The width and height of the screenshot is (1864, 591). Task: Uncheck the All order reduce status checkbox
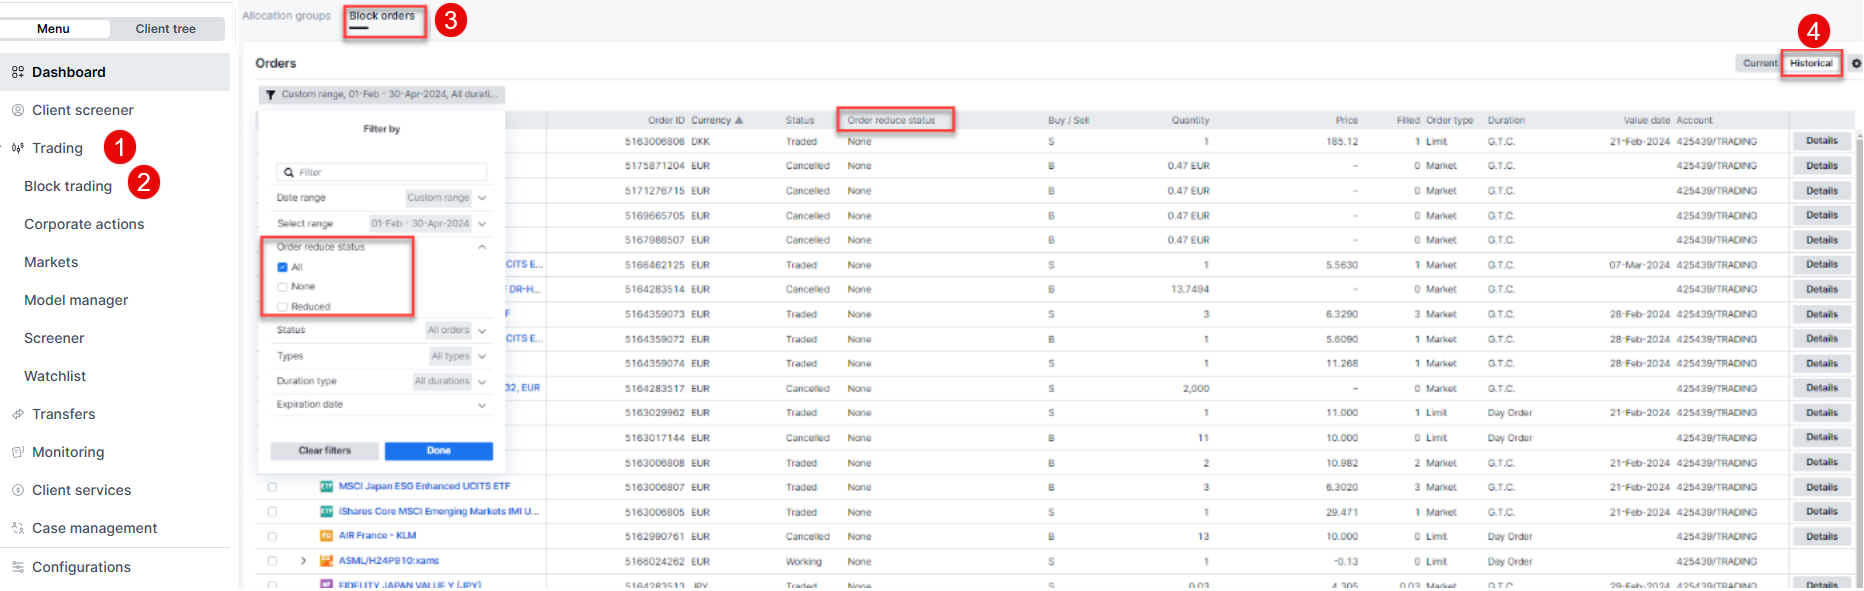[x=283, y=267]
